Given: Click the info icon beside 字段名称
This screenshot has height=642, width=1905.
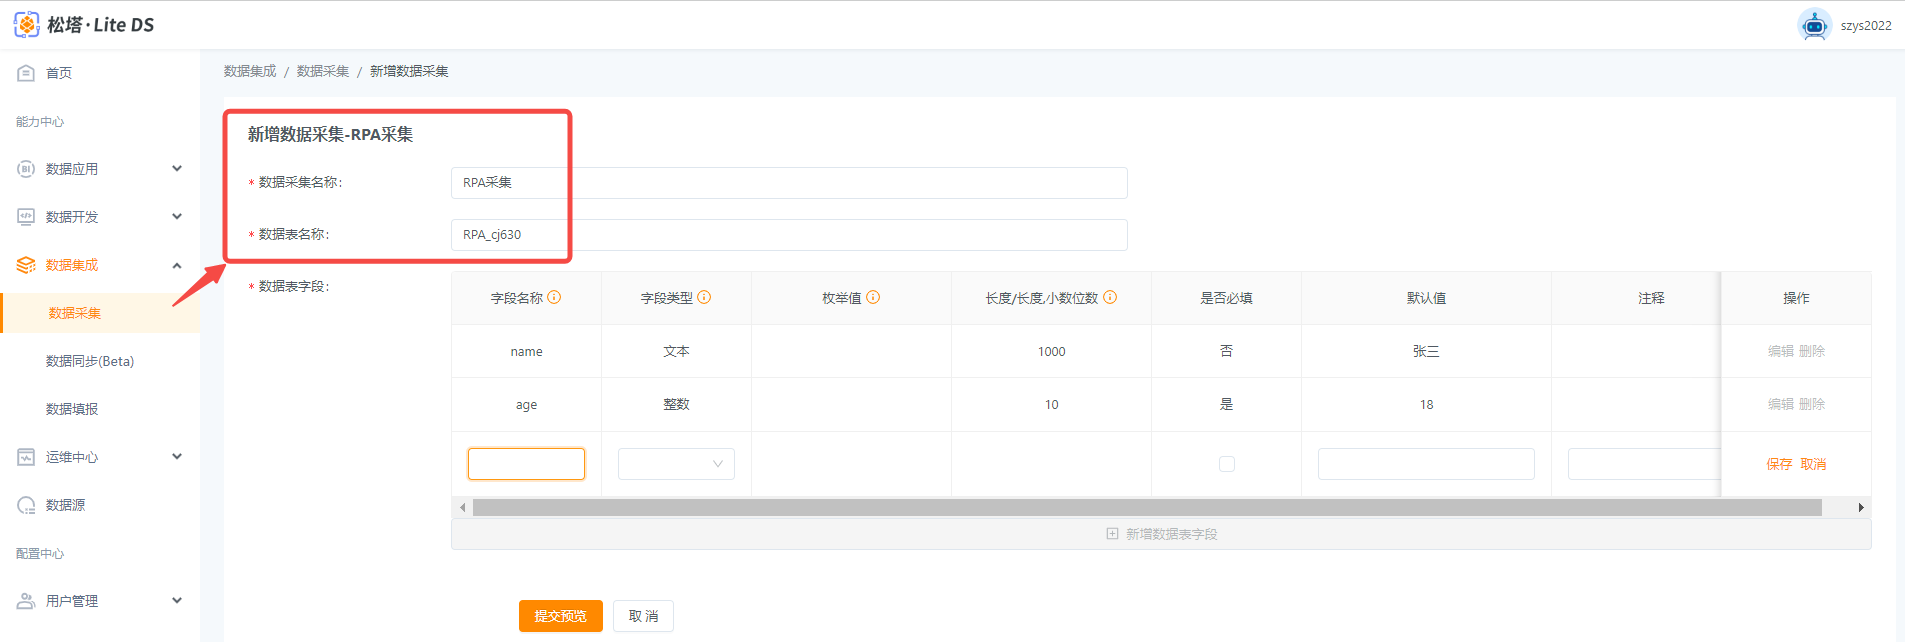Looking at the screenshot, I should 554,297.
